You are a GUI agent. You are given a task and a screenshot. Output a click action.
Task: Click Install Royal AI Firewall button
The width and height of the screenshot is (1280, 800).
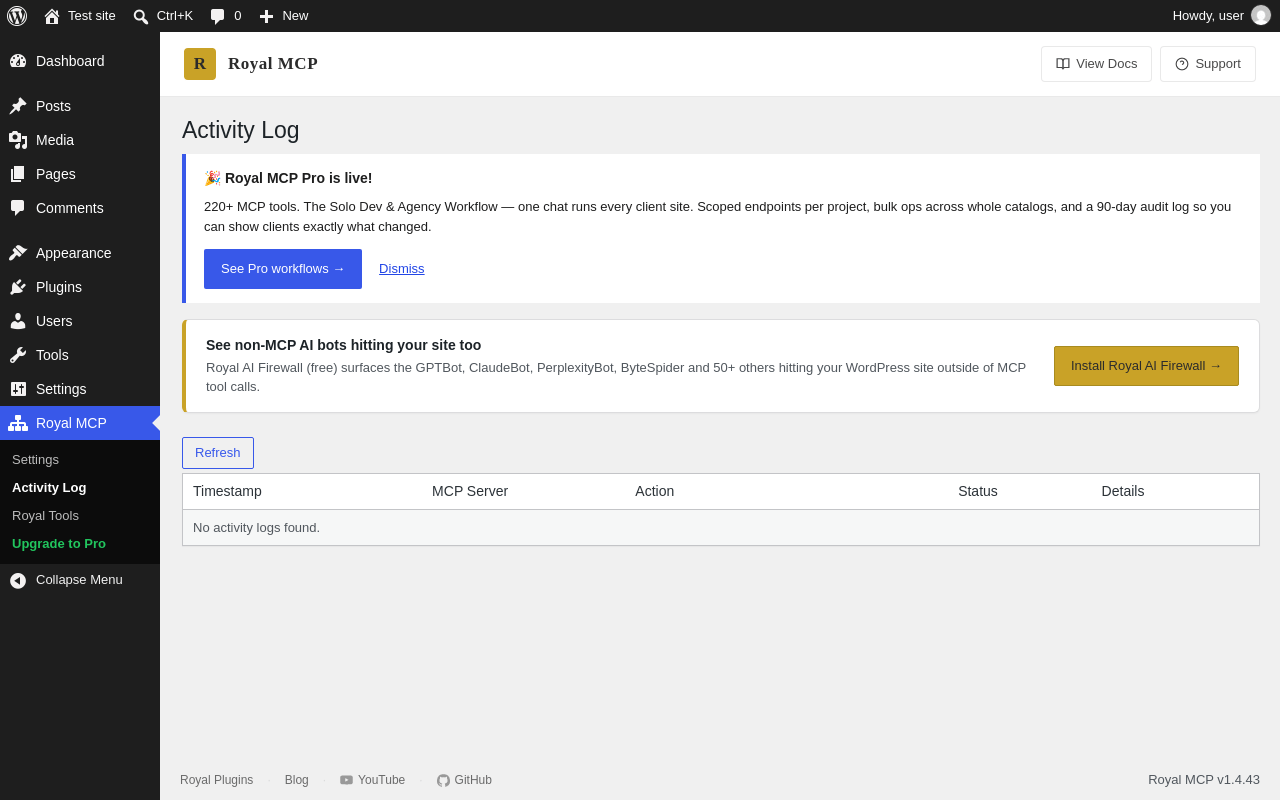pos(1146,366)
